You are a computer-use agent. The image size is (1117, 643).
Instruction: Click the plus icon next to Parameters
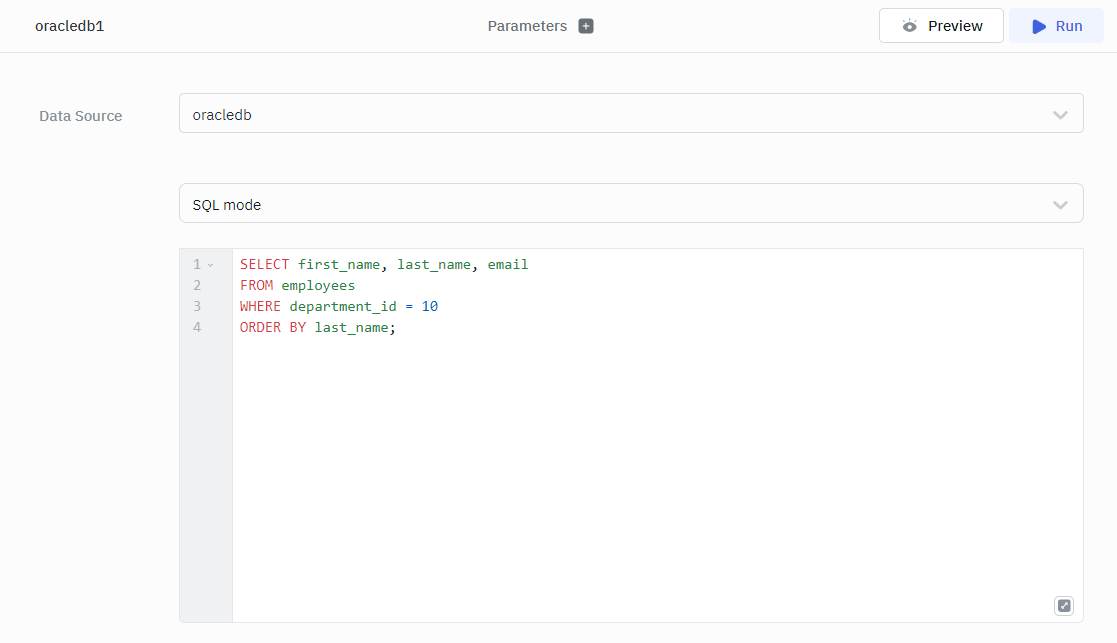pos(586,26)
